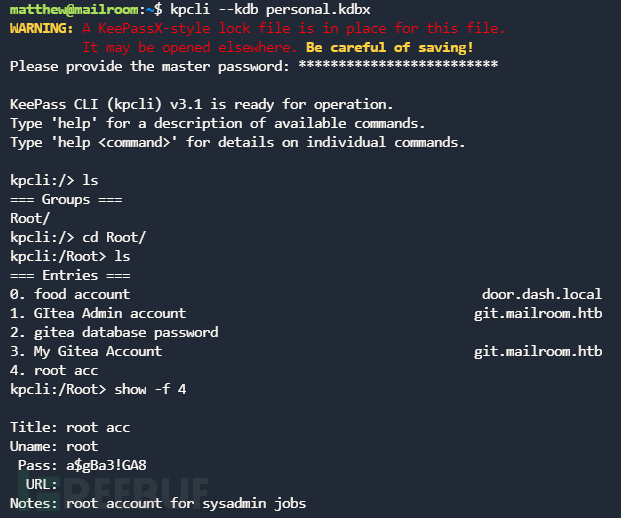This screenshot has height=518, width=621.
Task: Open the door.dash.local URL
Action: pos(542,294)
